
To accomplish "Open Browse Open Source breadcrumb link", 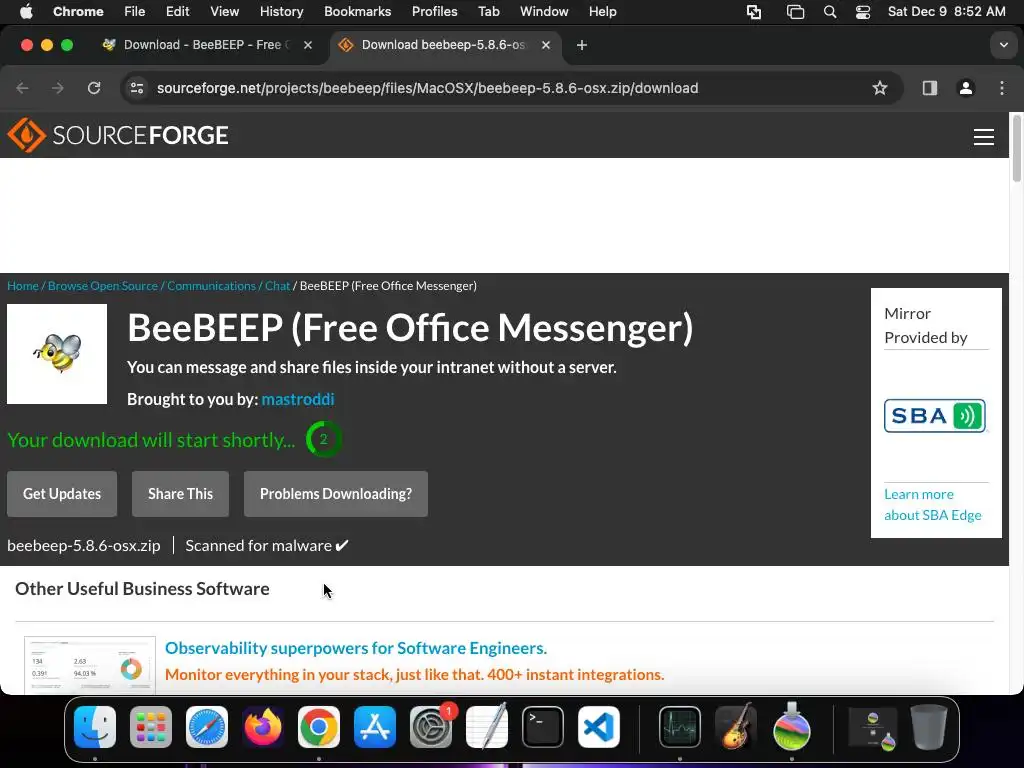I will click(x=103, y=286).
